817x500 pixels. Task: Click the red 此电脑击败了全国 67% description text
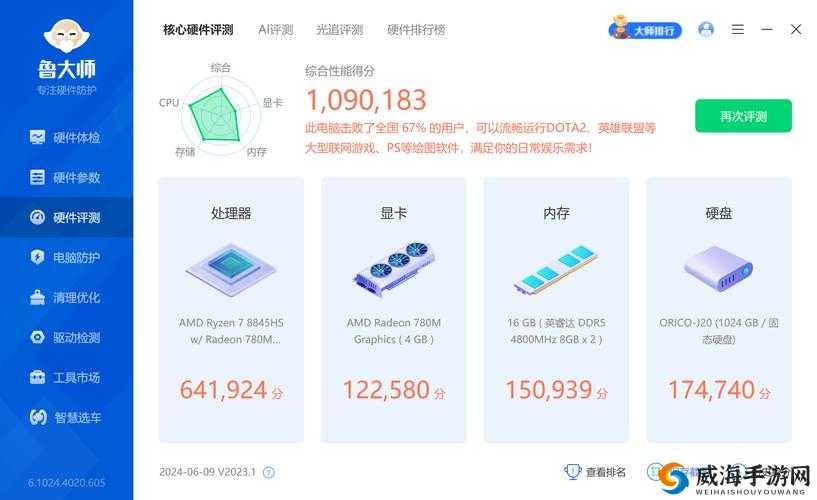tap(480, 138)
